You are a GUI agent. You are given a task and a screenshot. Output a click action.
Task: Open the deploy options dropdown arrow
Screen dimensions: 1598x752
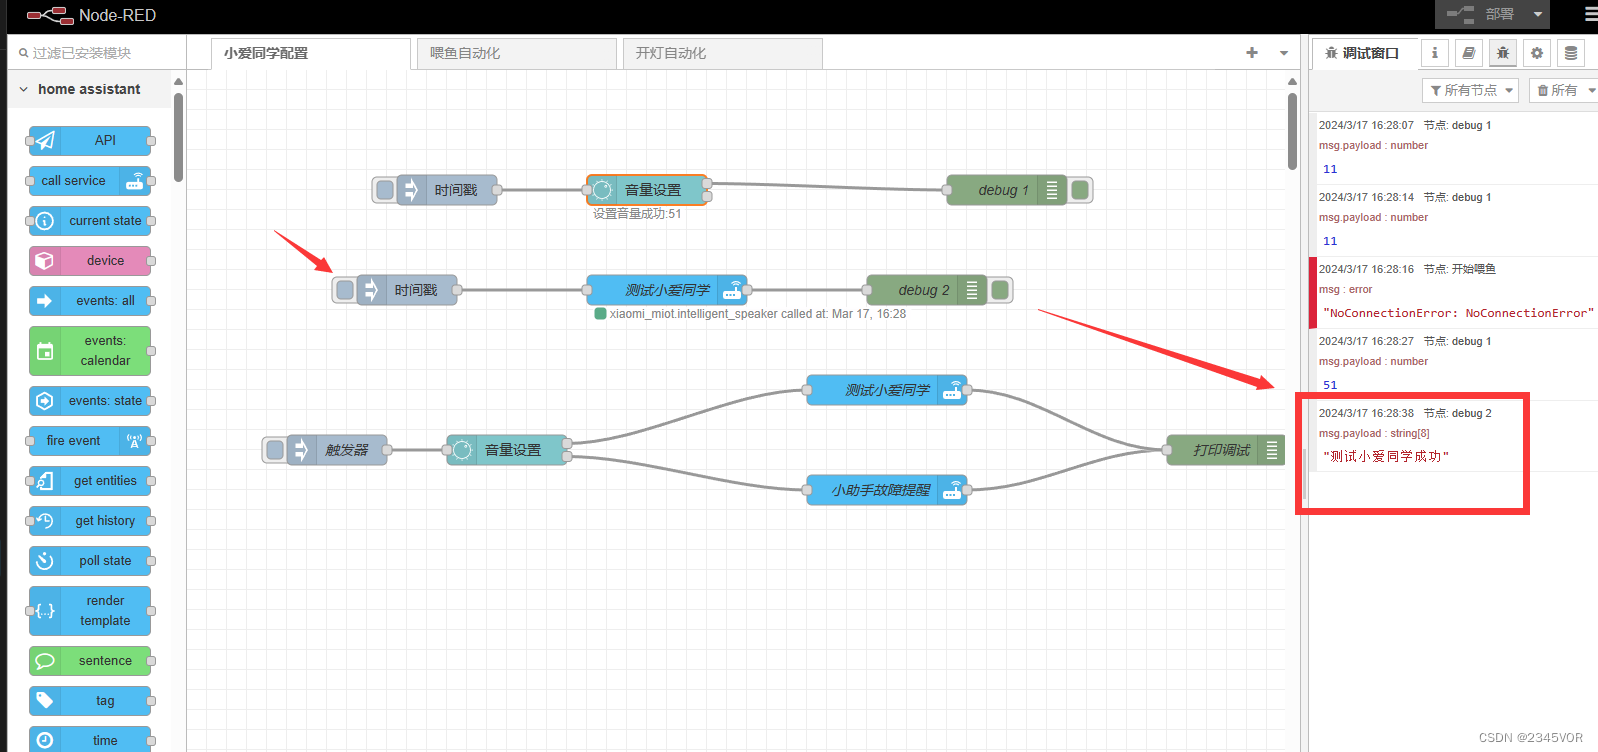1538,14
